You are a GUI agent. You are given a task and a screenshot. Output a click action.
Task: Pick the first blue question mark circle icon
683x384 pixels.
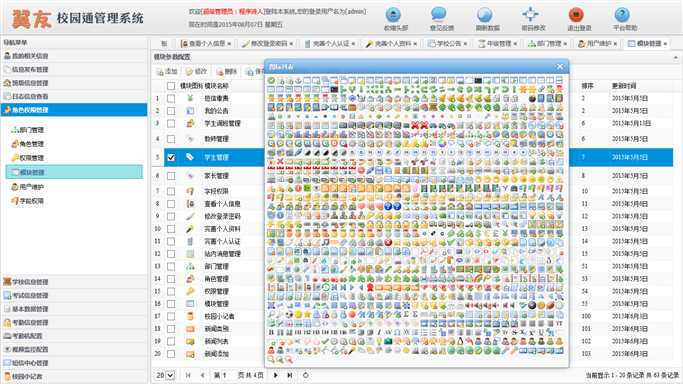(388, 206)
